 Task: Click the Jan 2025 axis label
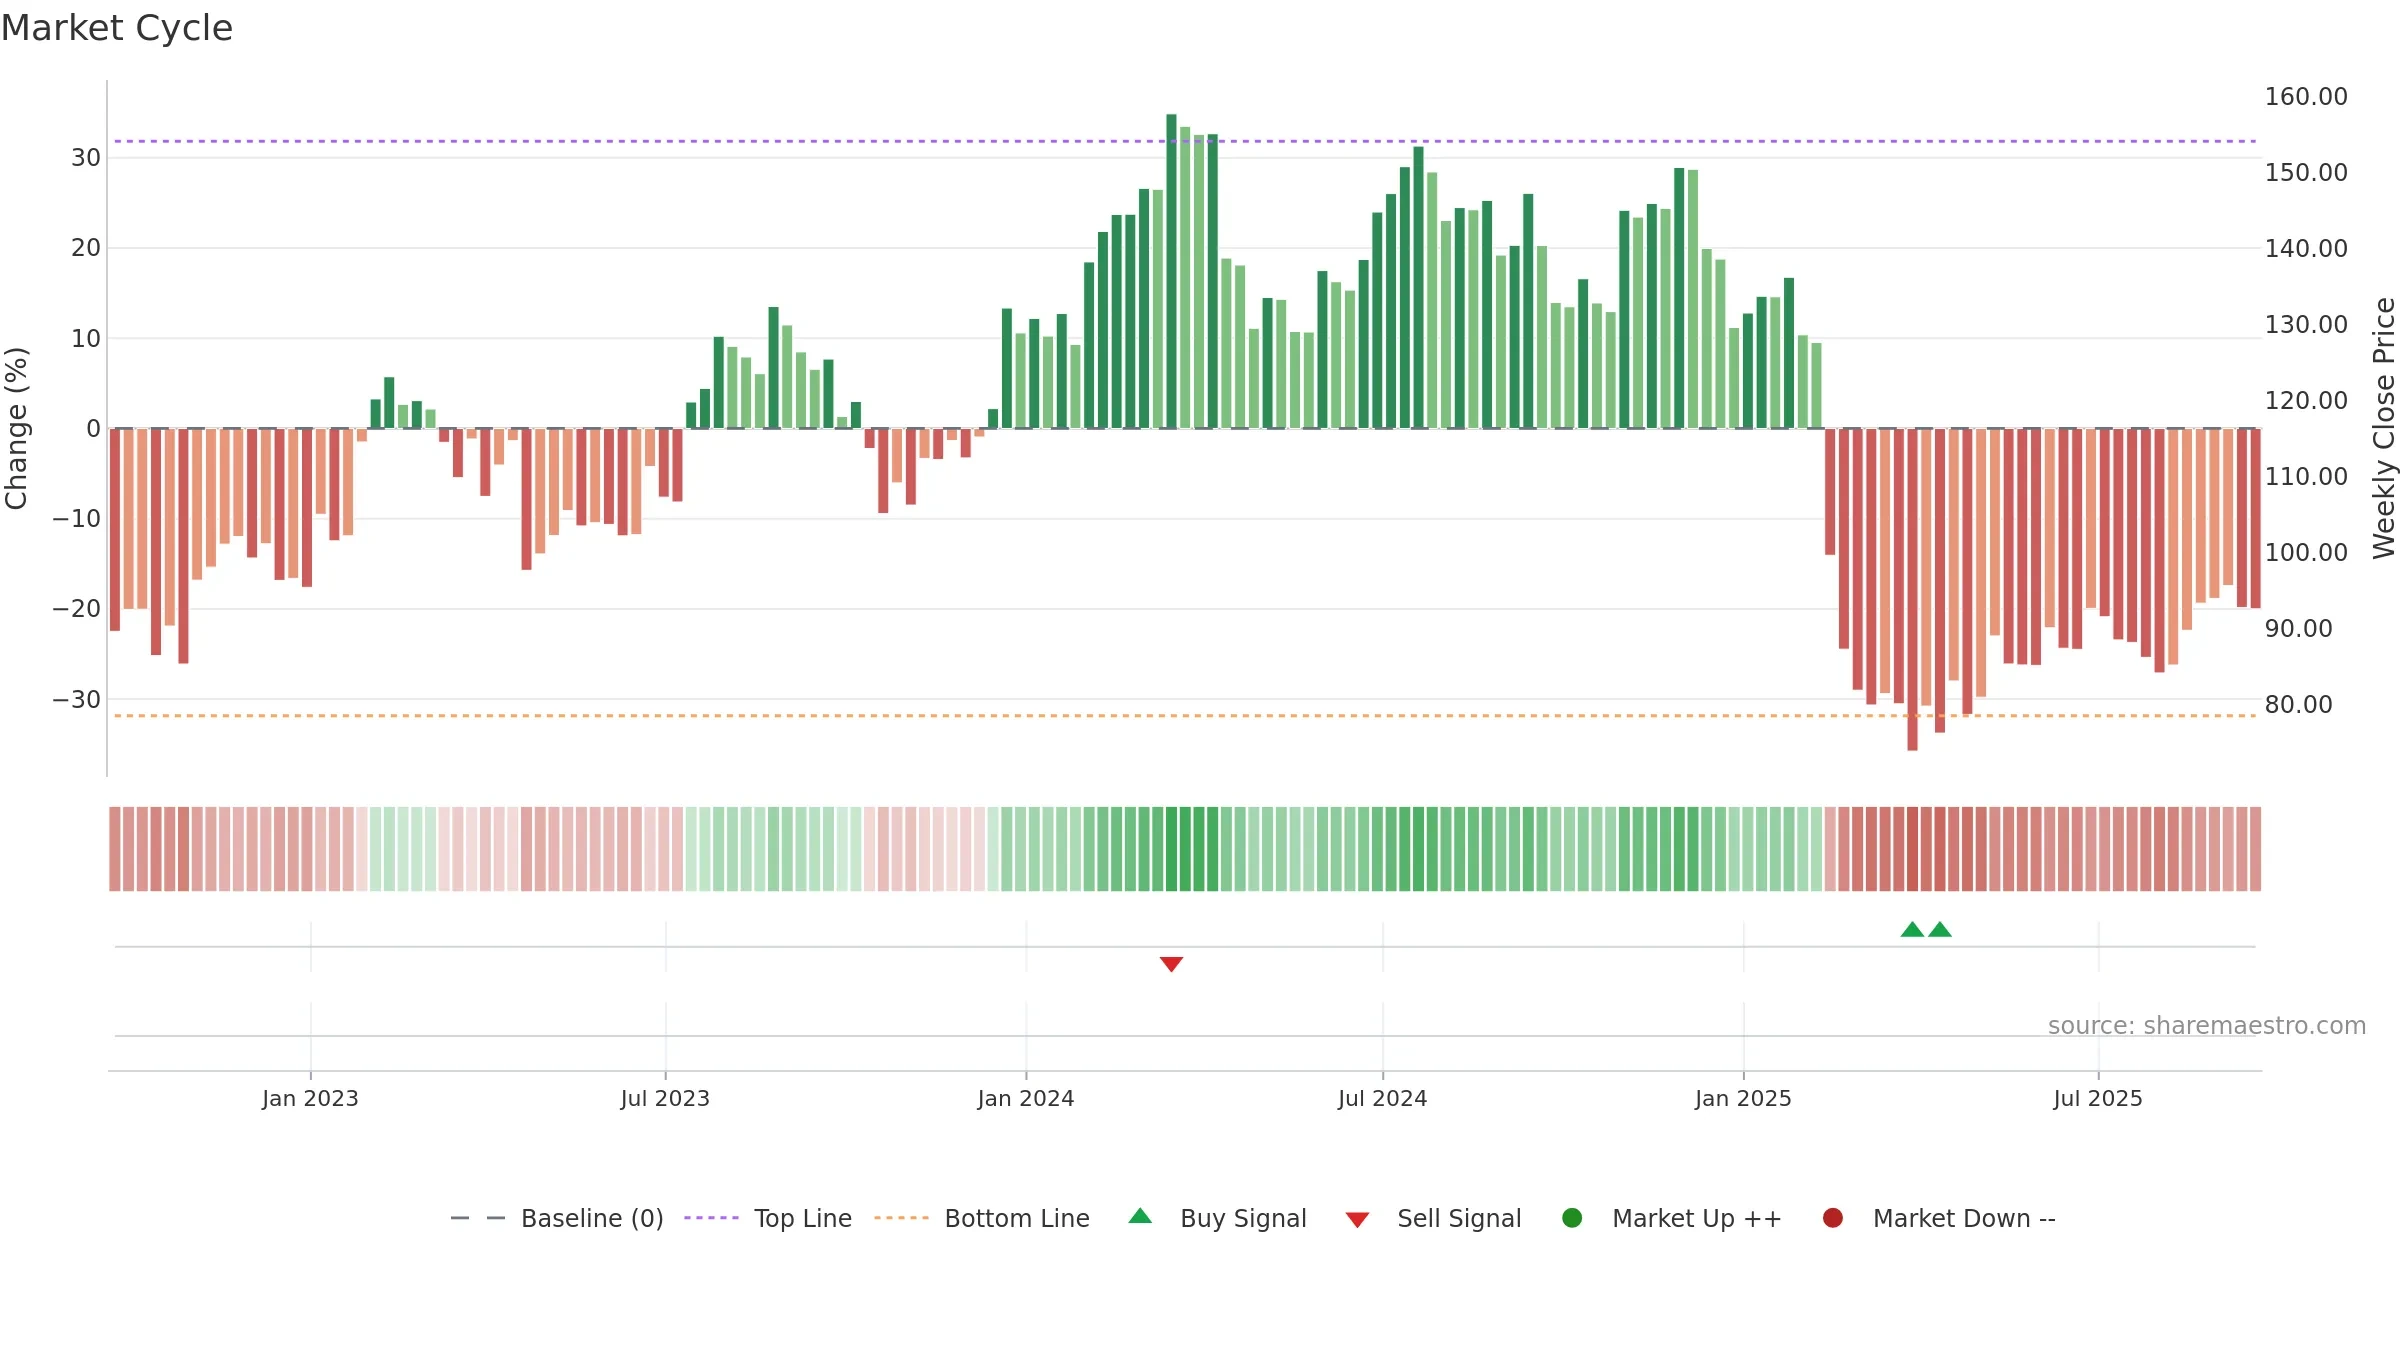(x=1743, y=1098)
